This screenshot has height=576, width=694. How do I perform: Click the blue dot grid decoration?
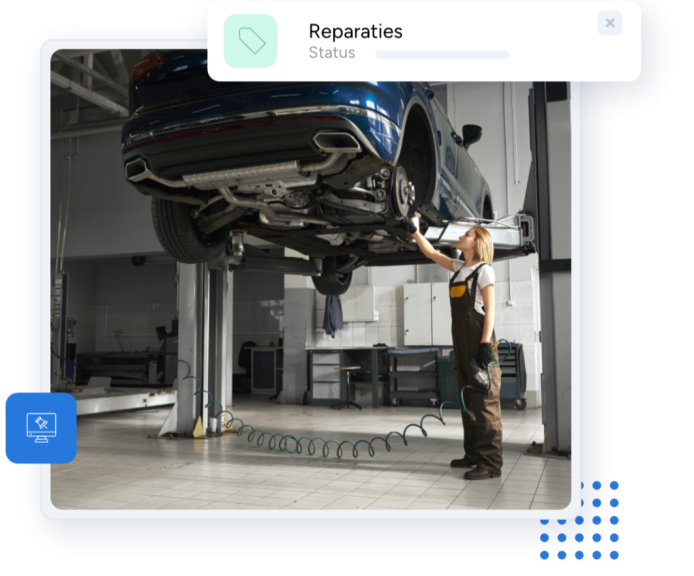point(580,520)
